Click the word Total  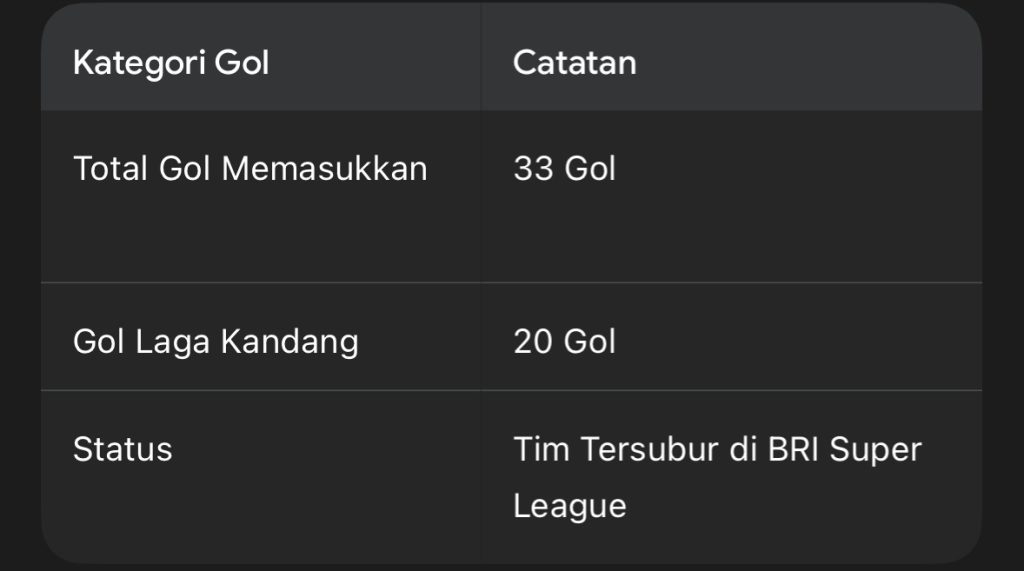pos(111,169)
